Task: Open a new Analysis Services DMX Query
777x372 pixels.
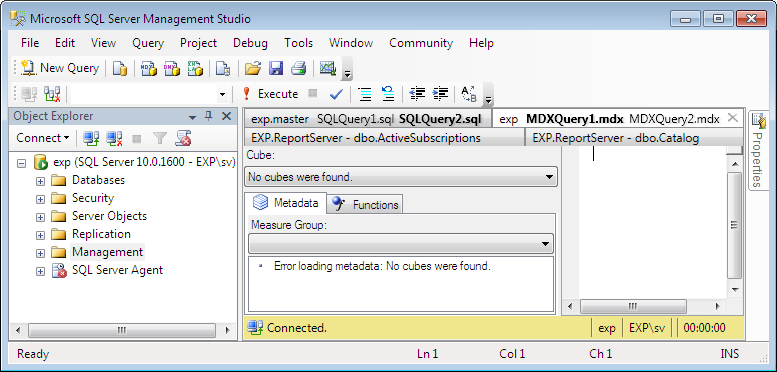Action: pos(171,68)
